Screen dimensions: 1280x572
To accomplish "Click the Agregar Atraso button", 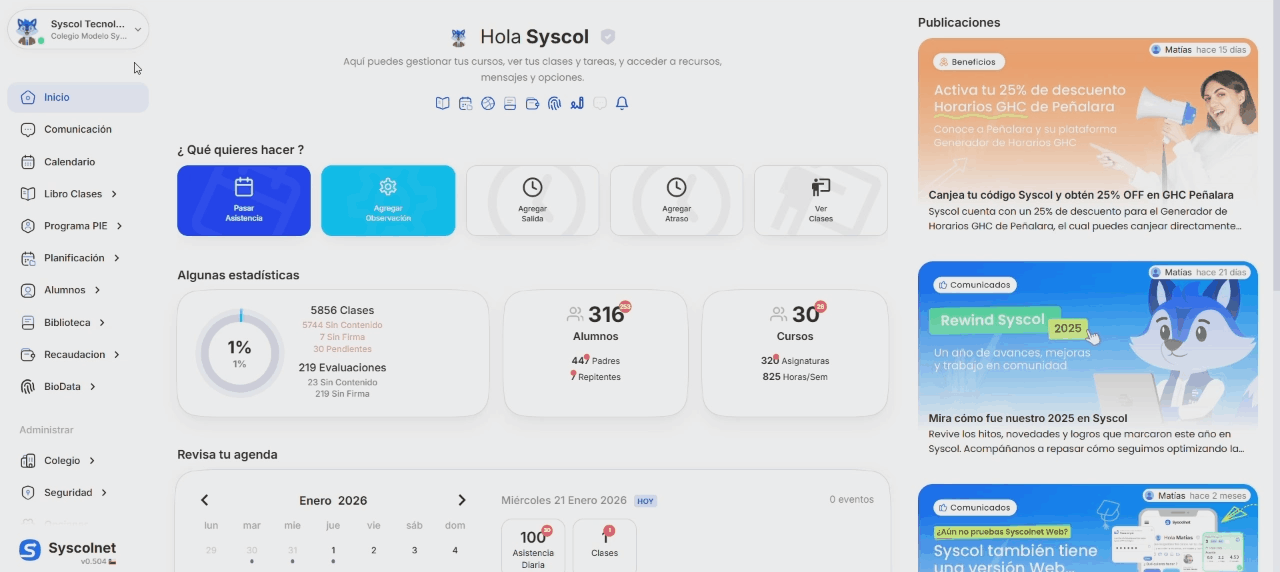I will click(x=676, y=201).
